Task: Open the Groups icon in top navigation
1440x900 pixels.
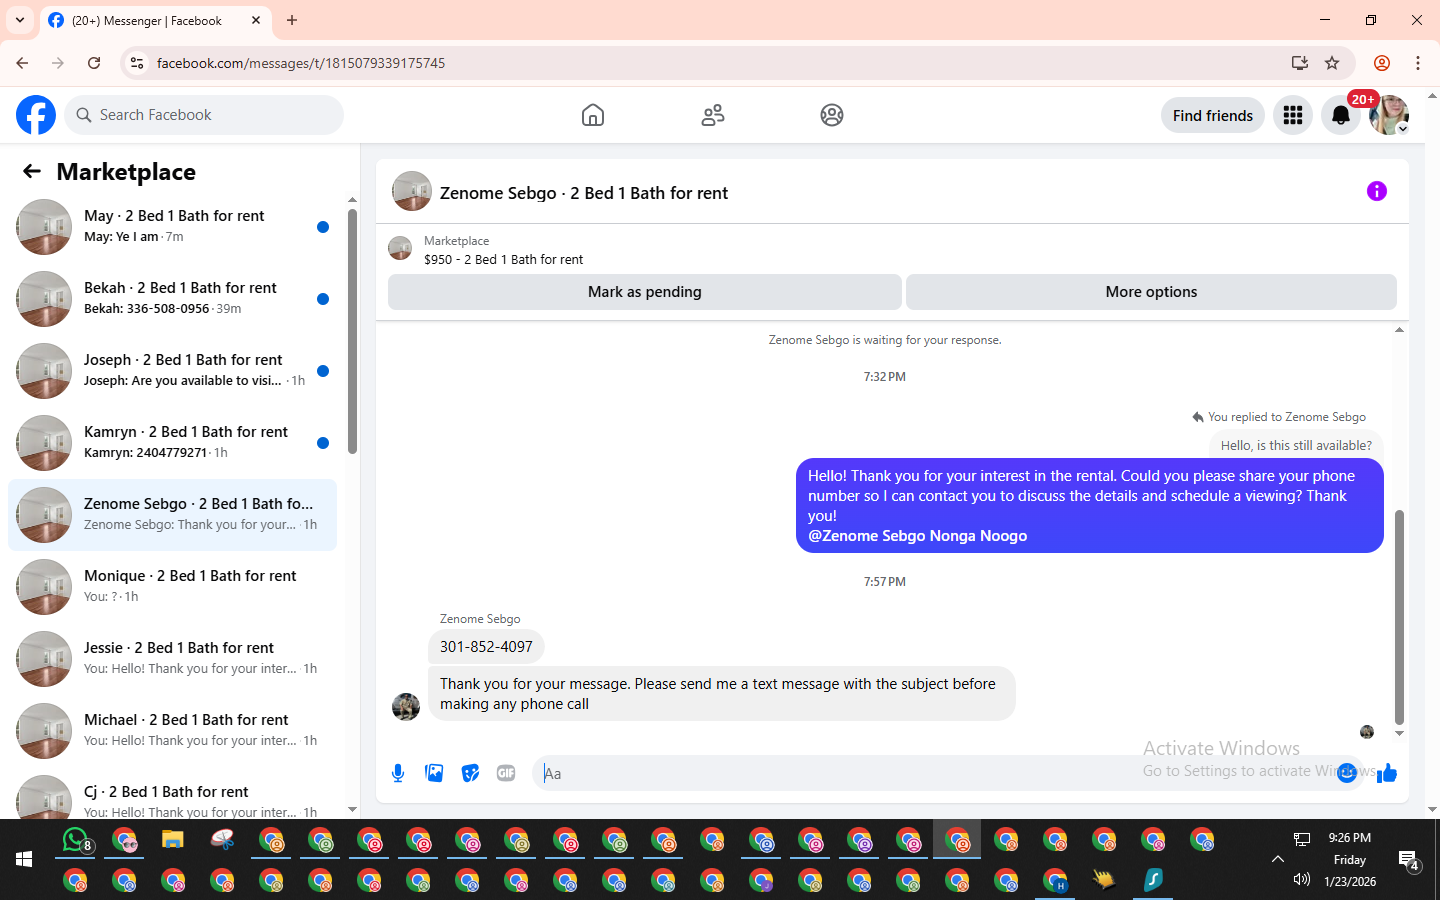Action: 832,115
